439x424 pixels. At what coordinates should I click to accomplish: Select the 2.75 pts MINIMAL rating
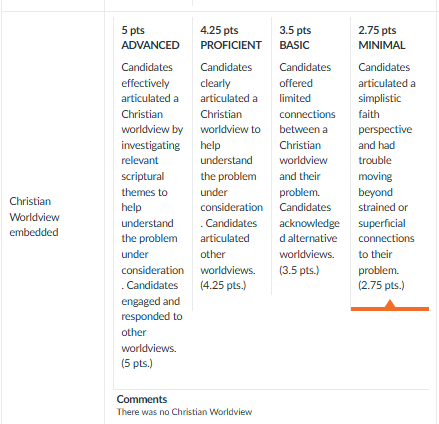pyautogui.click(x=390, y=162)
